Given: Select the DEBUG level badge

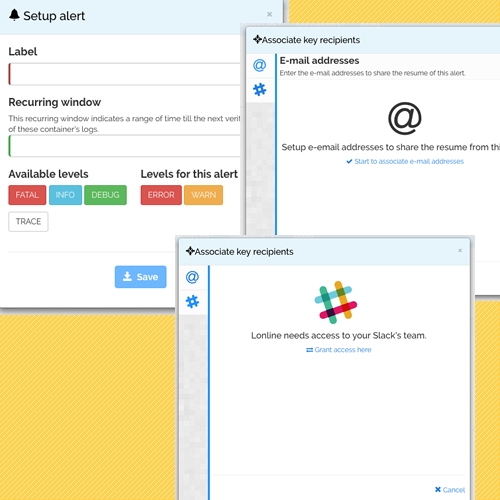Looking at the screenshot, I should click(105, 195).
